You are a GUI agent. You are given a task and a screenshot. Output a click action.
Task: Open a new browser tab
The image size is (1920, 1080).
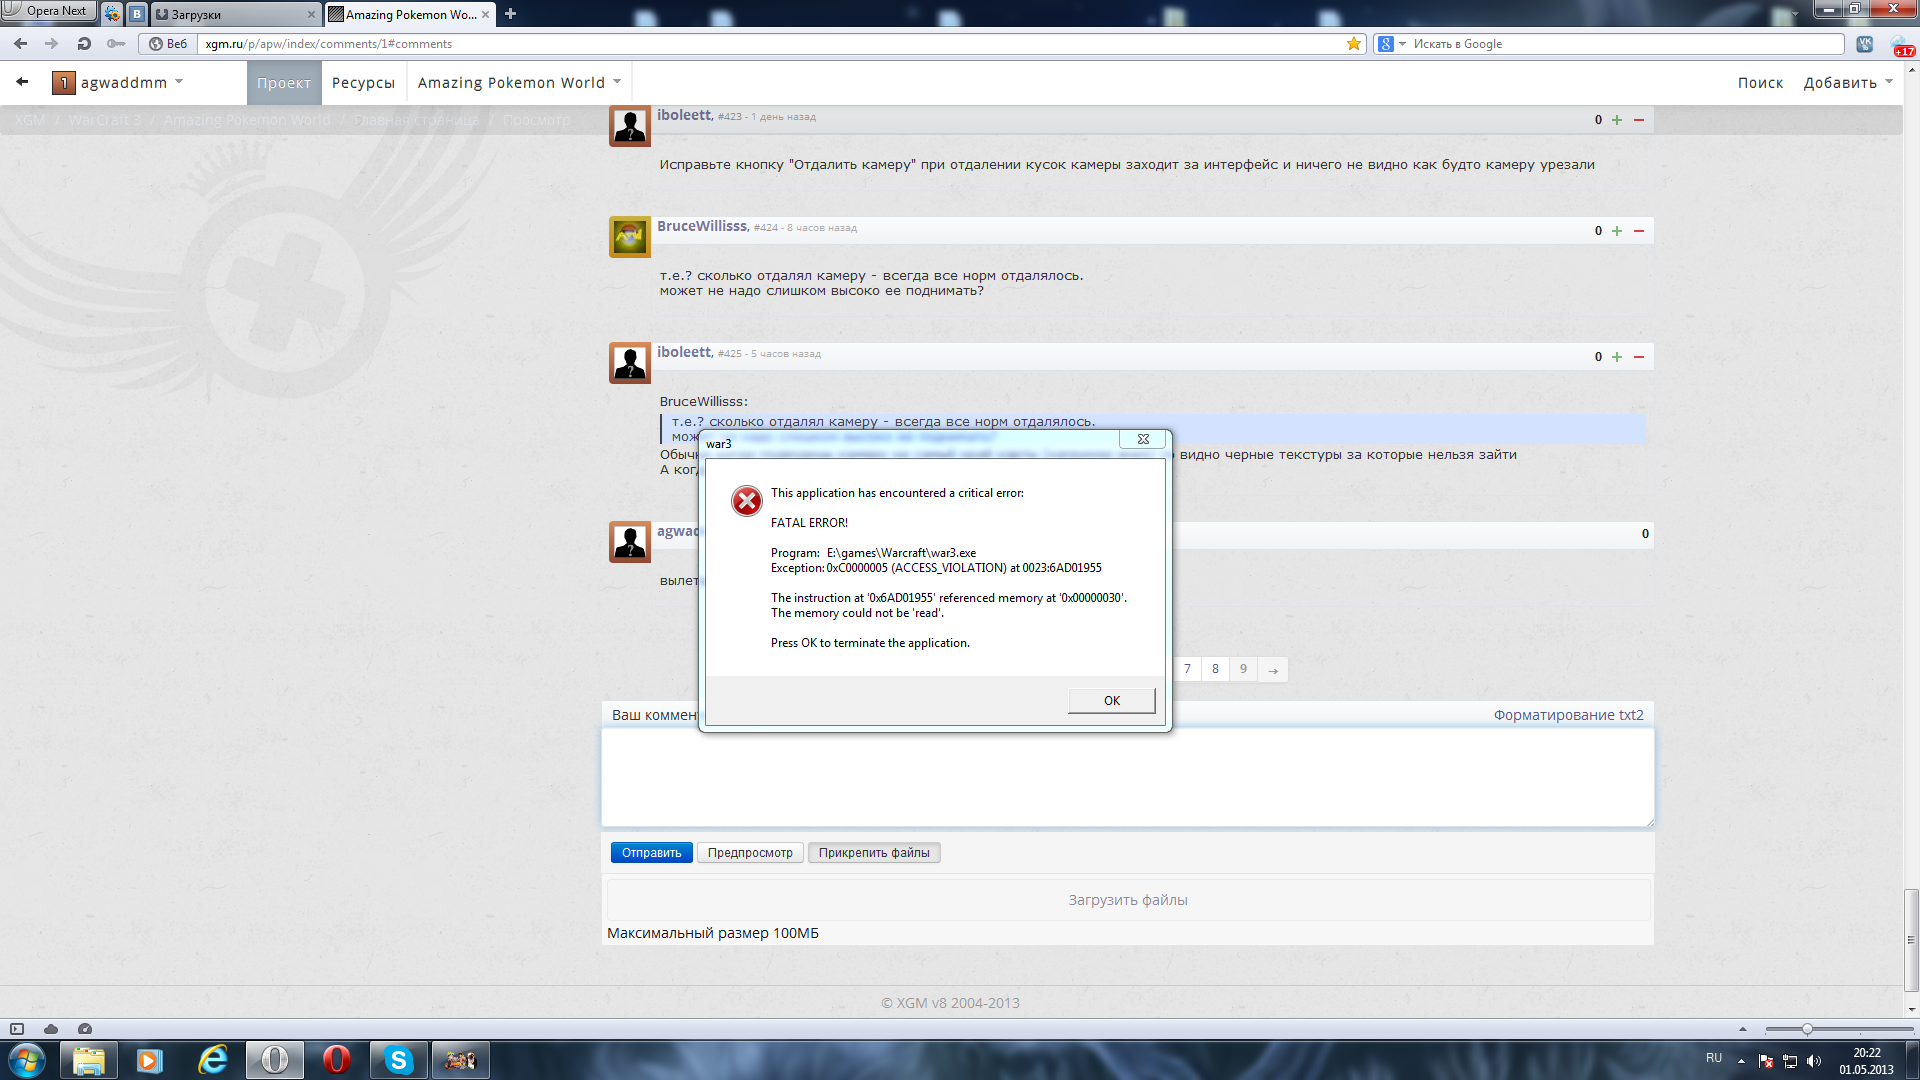click(510, 13)
